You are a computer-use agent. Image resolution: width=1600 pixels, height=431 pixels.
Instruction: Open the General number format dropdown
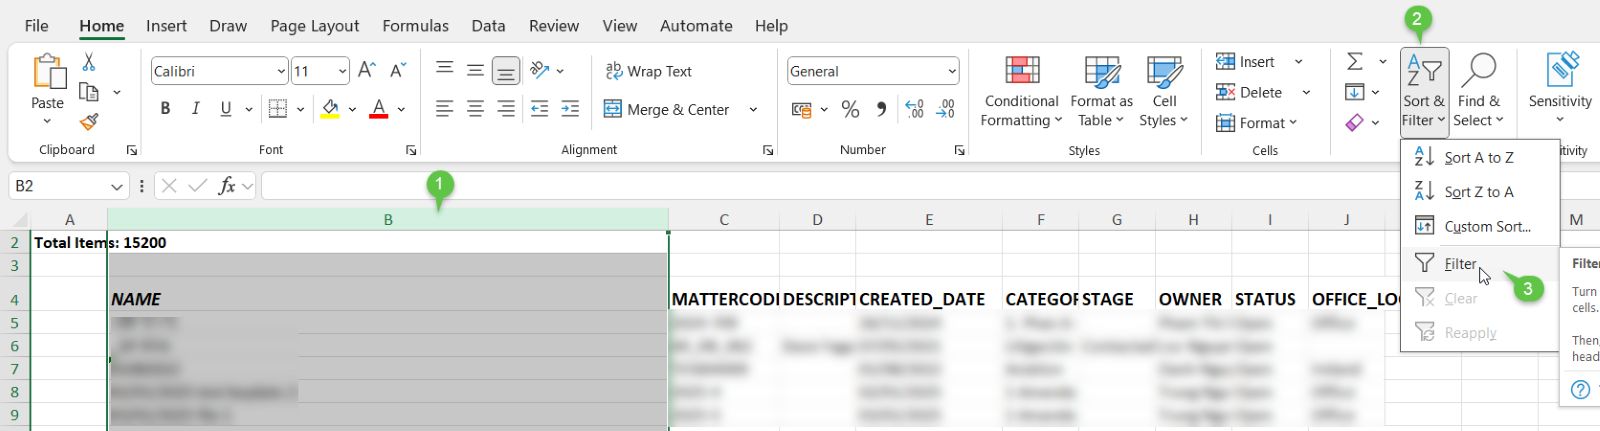[951, 71]
